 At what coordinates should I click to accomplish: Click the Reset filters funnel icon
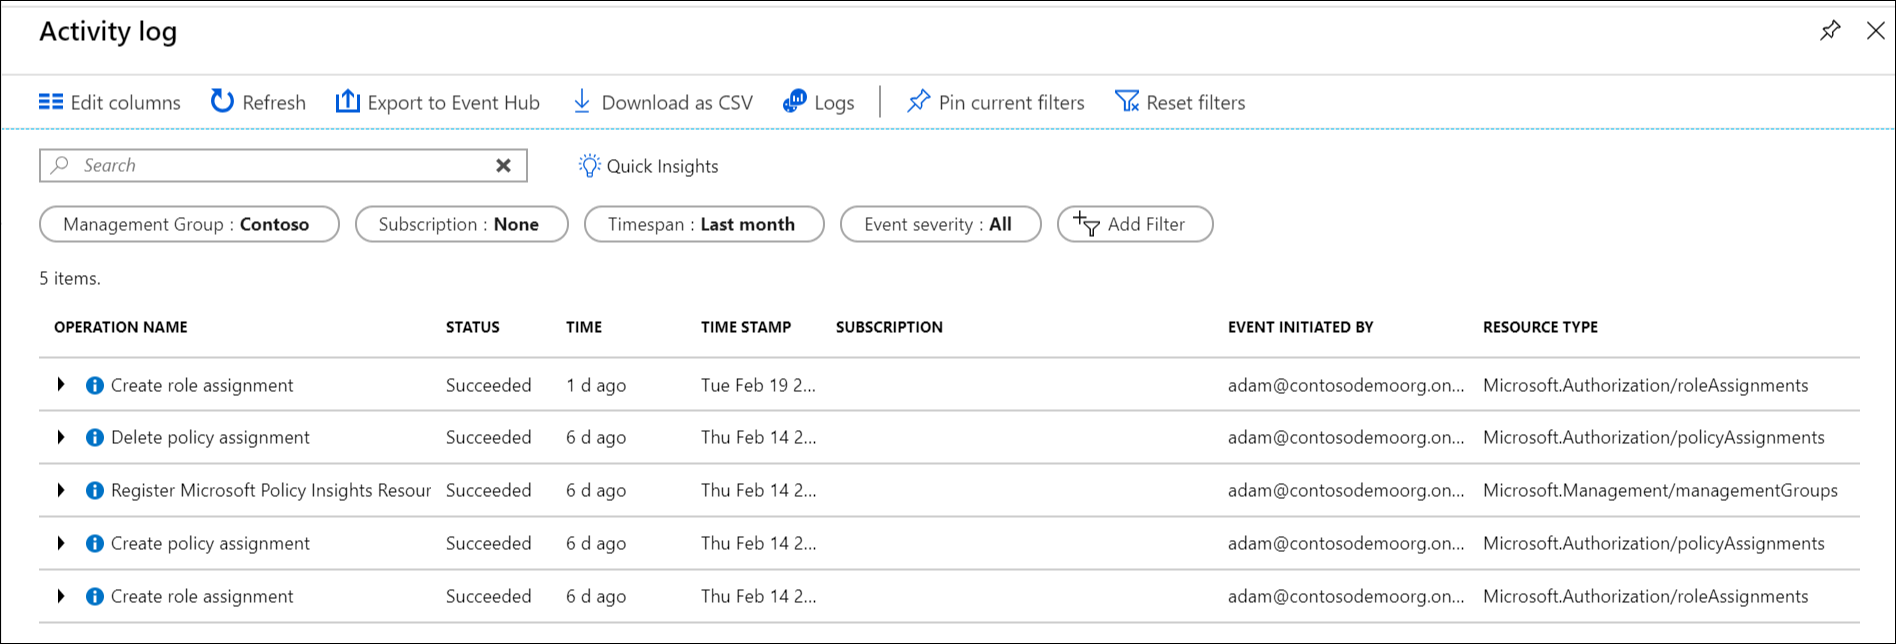tap(1127, 102)
